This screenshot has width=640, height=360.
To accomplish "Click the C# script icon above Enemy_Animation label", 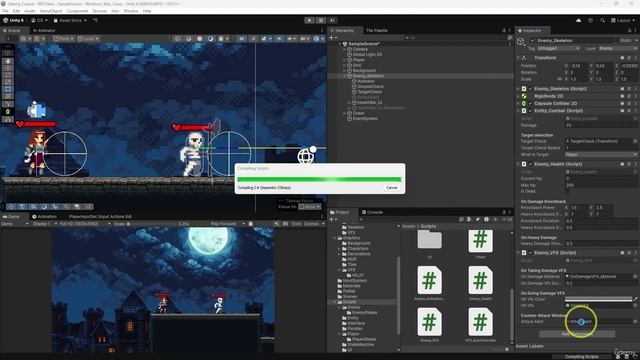I will [429, 280].
